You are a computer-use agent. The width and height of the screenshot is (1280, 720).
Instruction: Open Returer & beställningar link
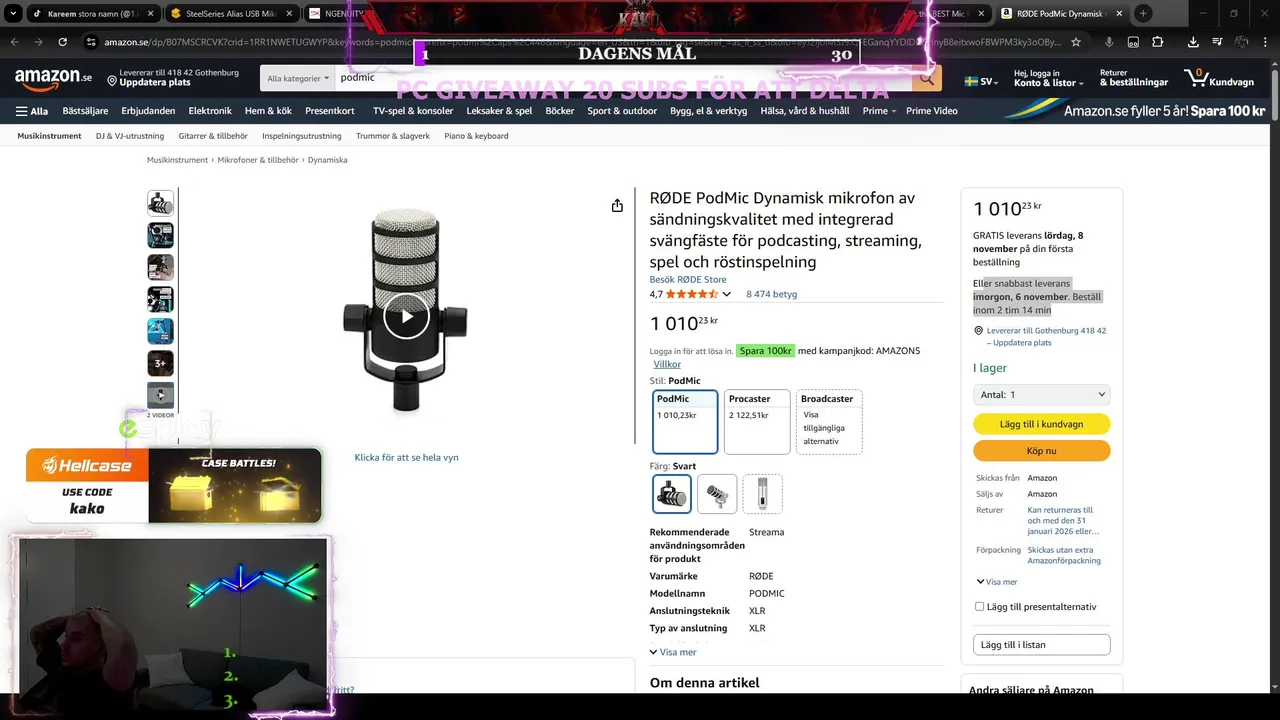pyautogui.click(x=1134, y=78)
